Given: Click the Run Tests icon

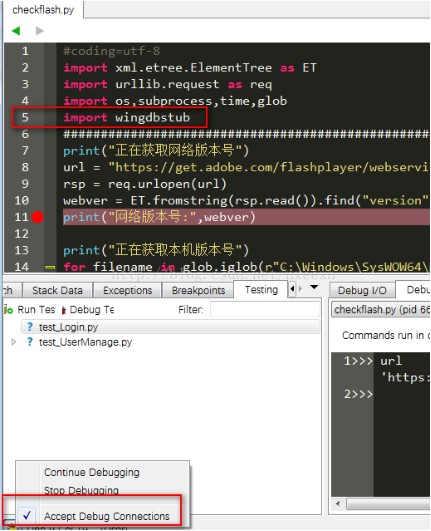Looking at the screenshot, I should [x=8, y=310].
